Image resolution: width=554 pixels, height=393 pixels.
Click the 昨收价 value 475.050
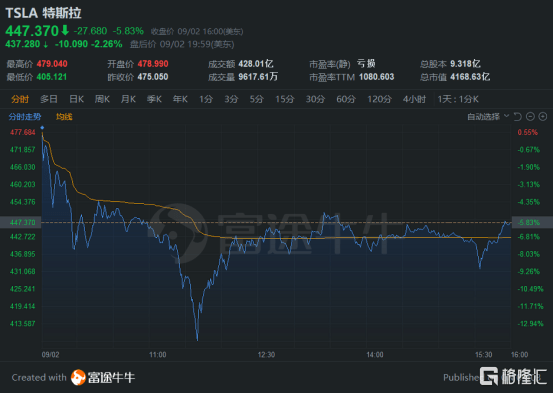click(153, 77)
